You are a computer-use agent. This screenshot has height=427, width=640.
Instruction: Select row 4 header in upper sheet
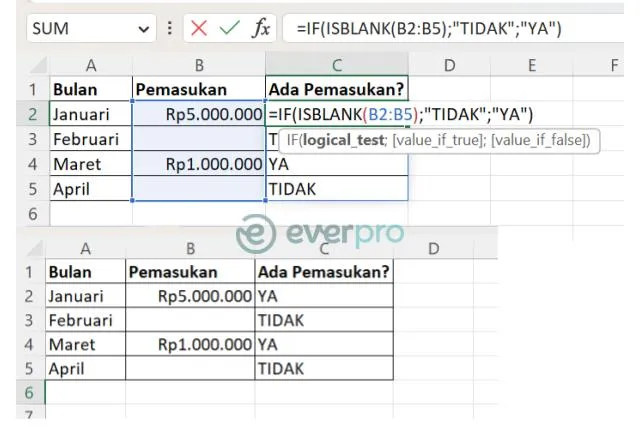click(x=33, y=164)
